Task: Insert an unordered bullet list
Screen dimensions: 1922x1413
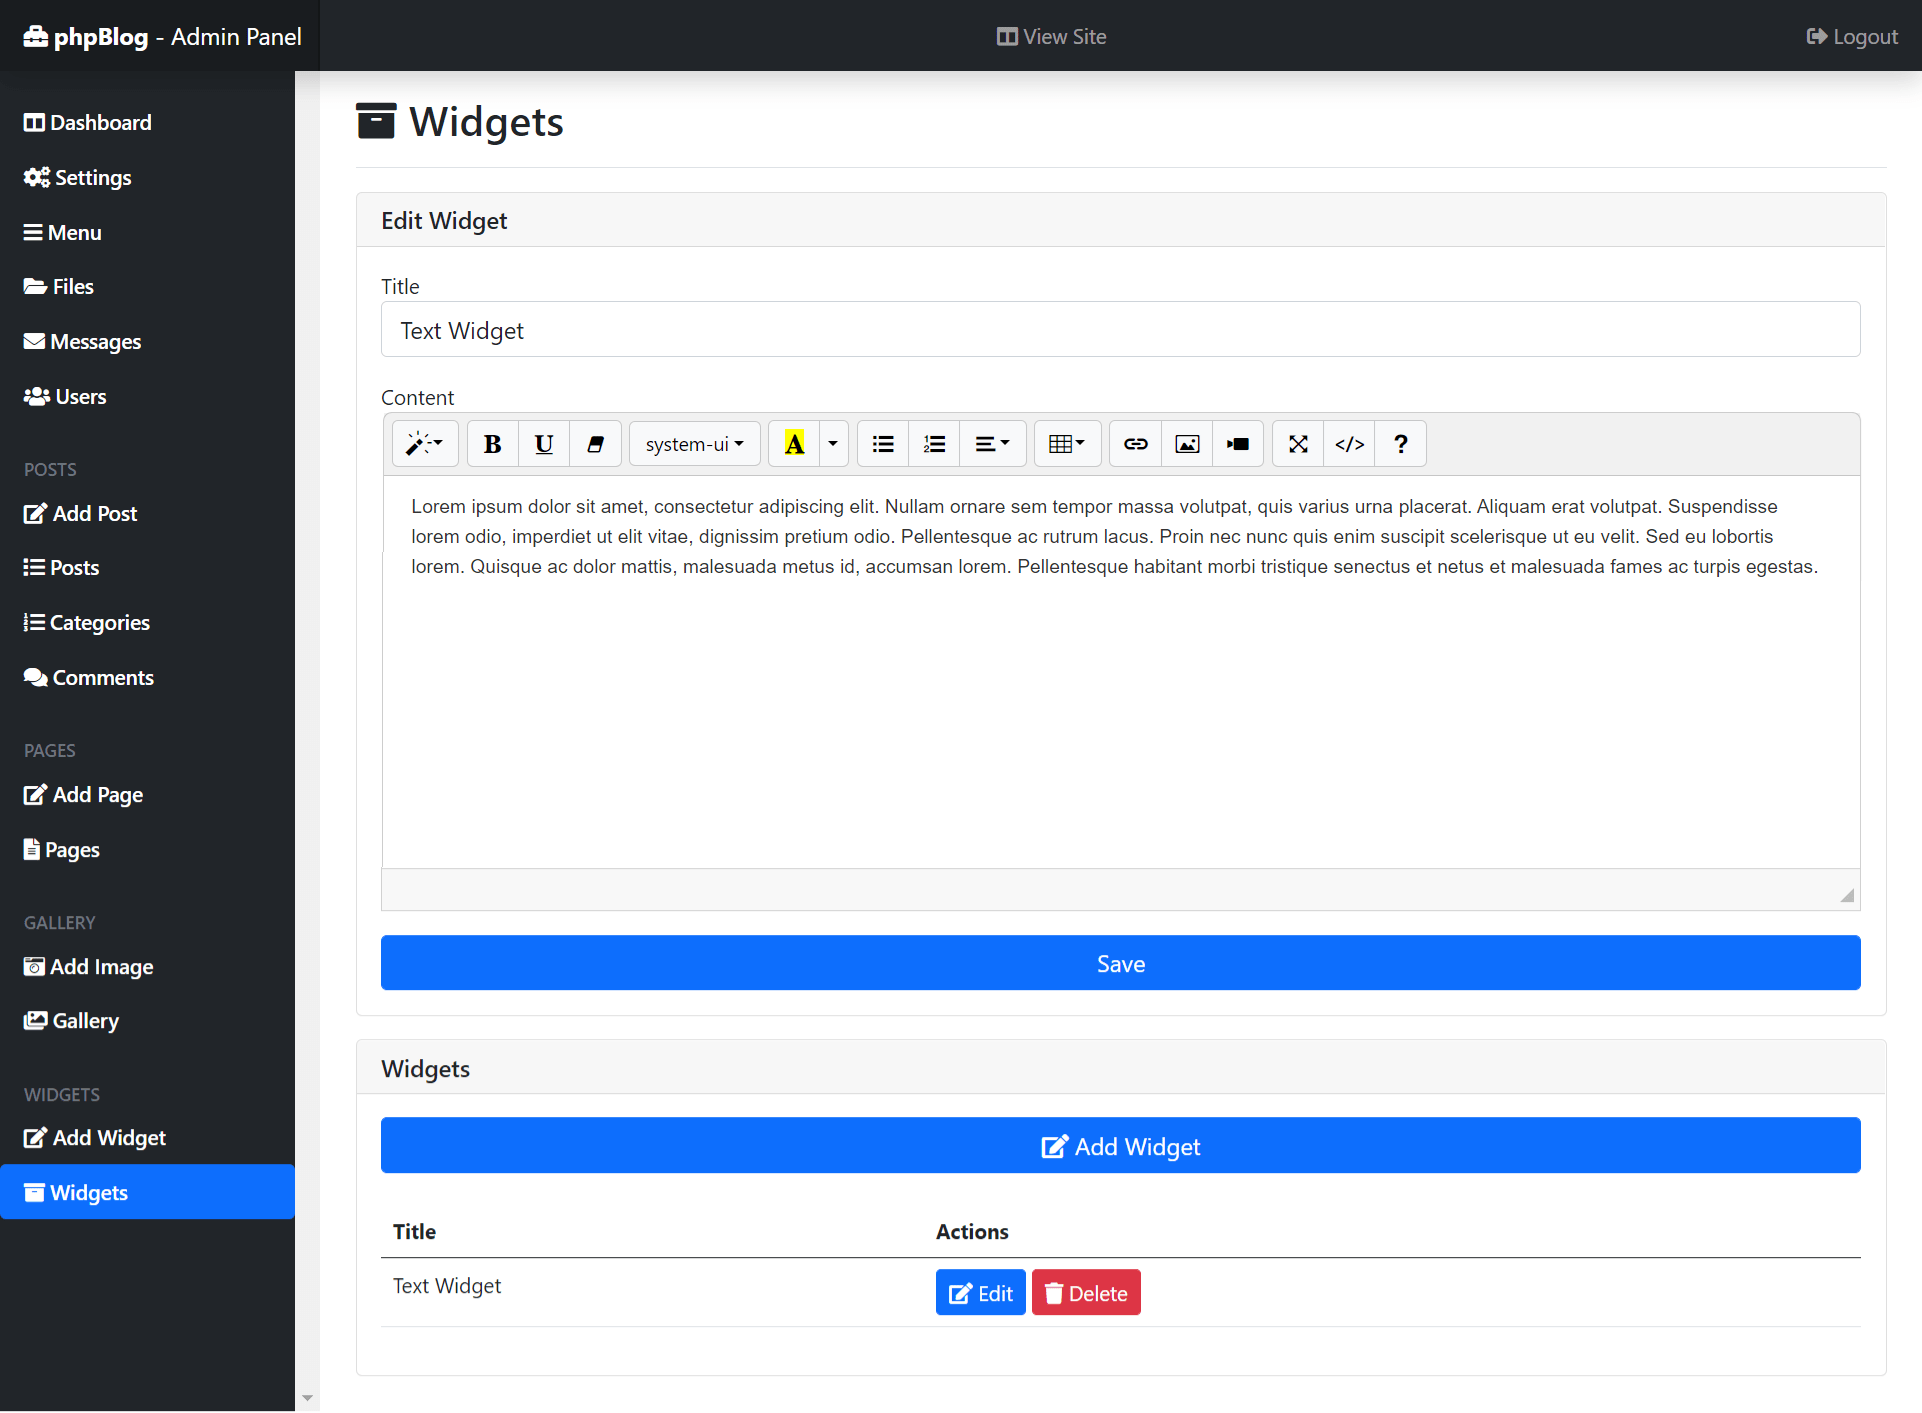Action: [x=883, y=444]
